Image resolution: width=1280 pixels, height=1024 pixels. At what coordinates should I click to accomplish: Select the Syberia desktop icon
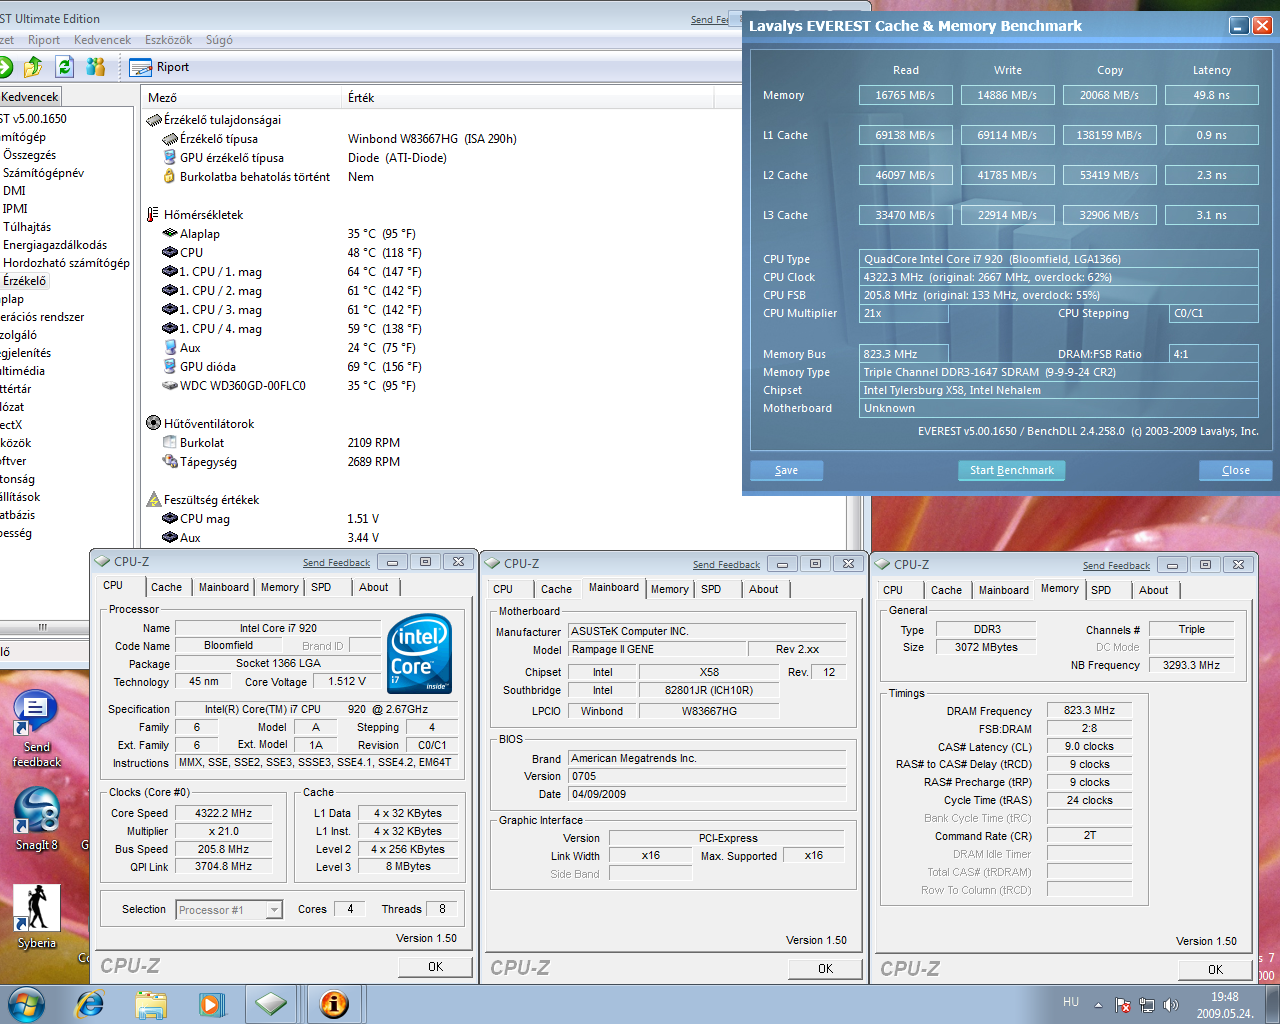coord(36,917)
